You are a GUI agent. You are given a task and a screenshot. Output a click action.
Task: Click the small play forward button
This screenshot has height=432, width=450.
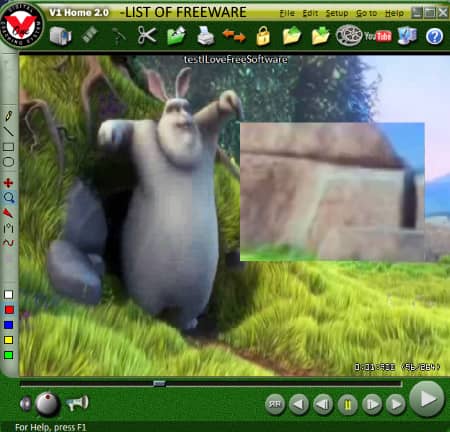click(396, 405)
